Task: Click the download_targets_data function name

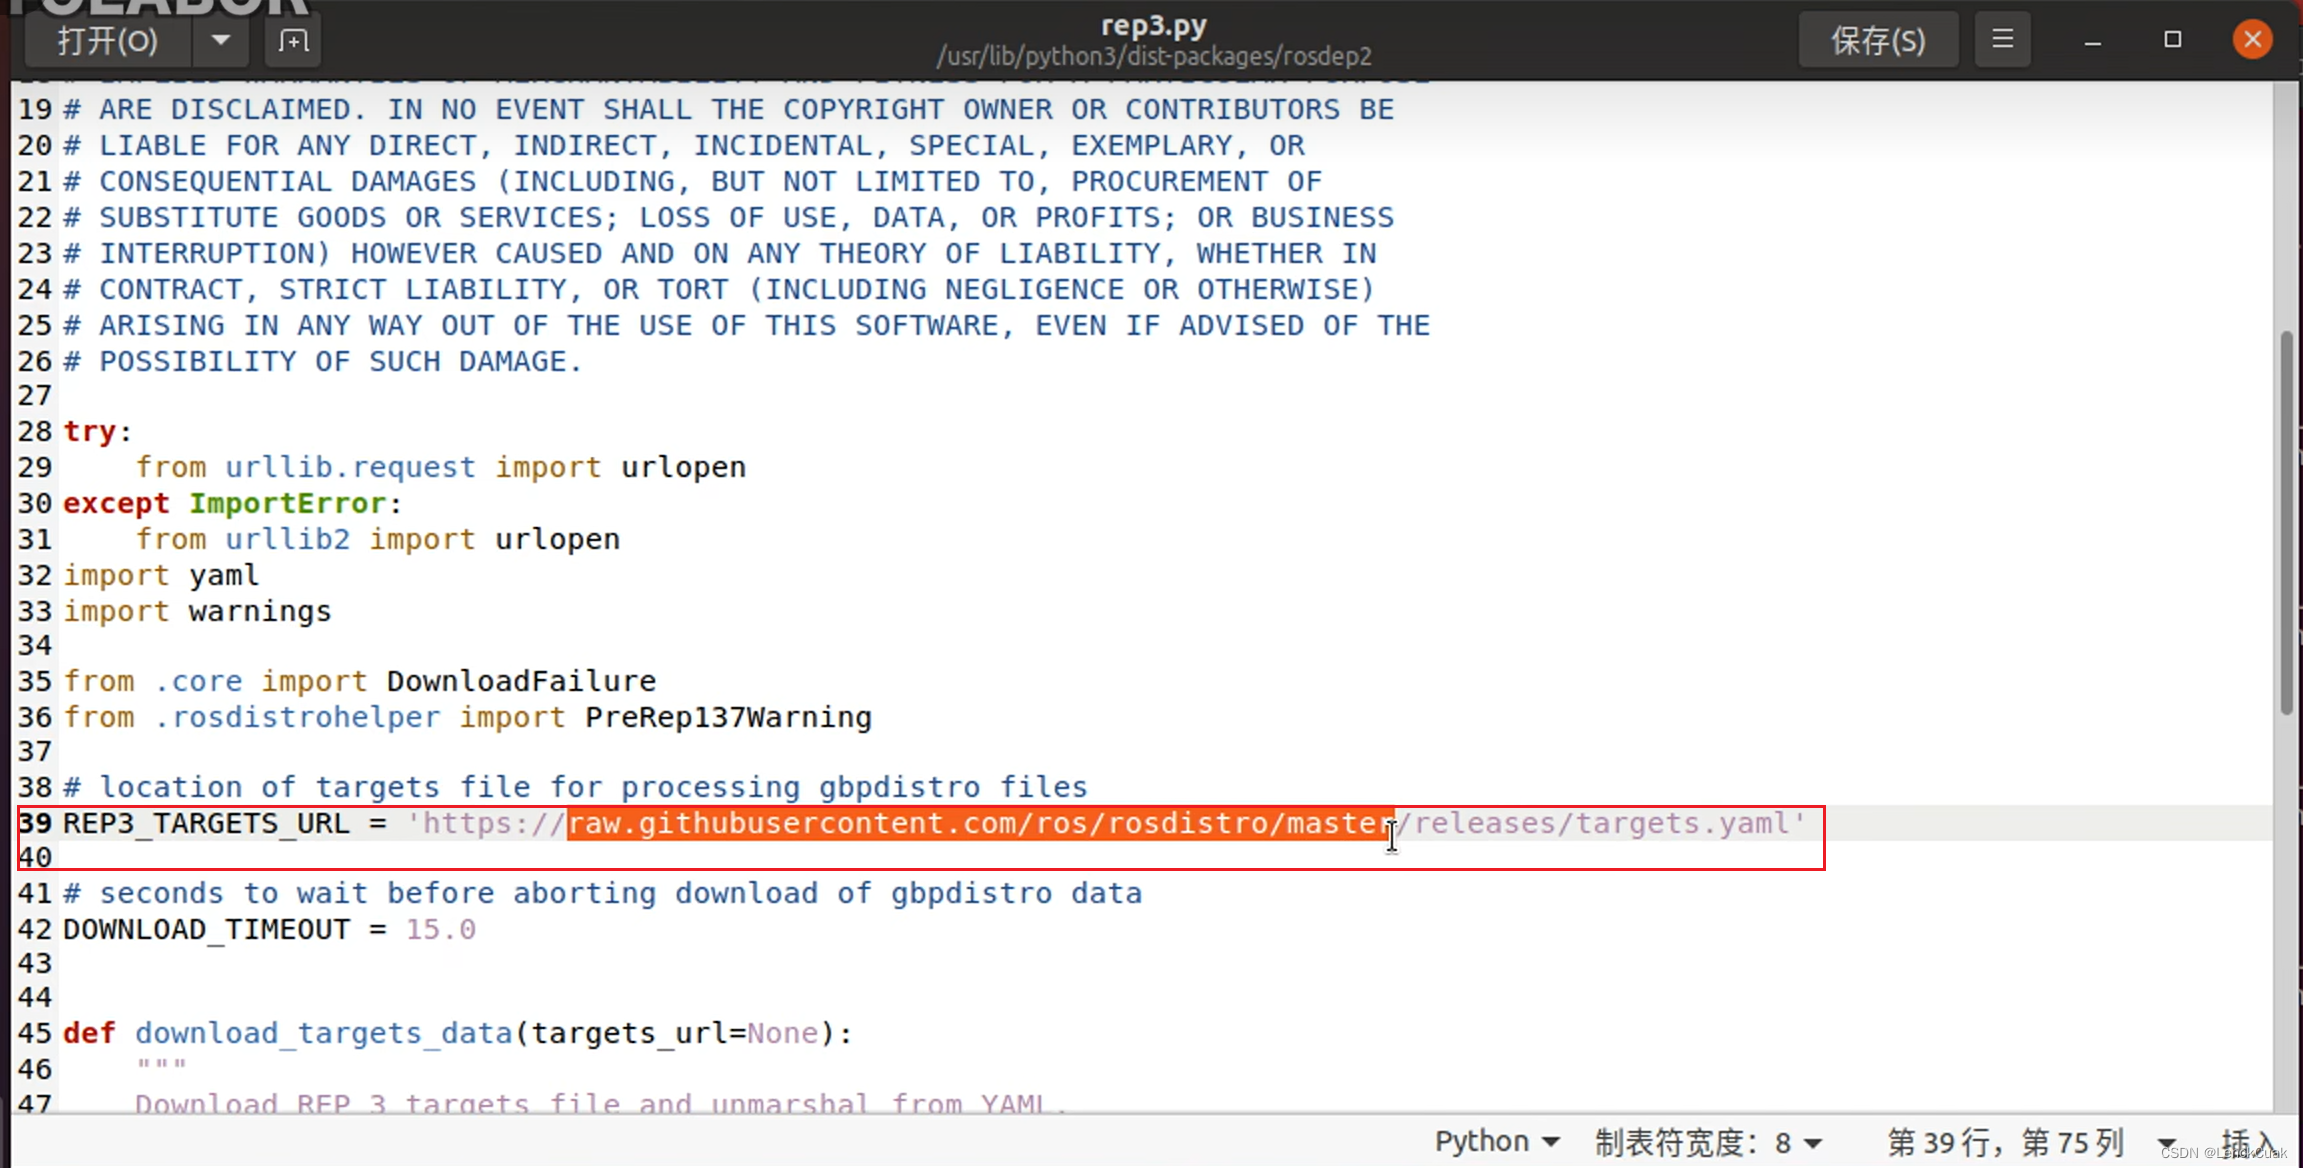Action: point(323,1033)
